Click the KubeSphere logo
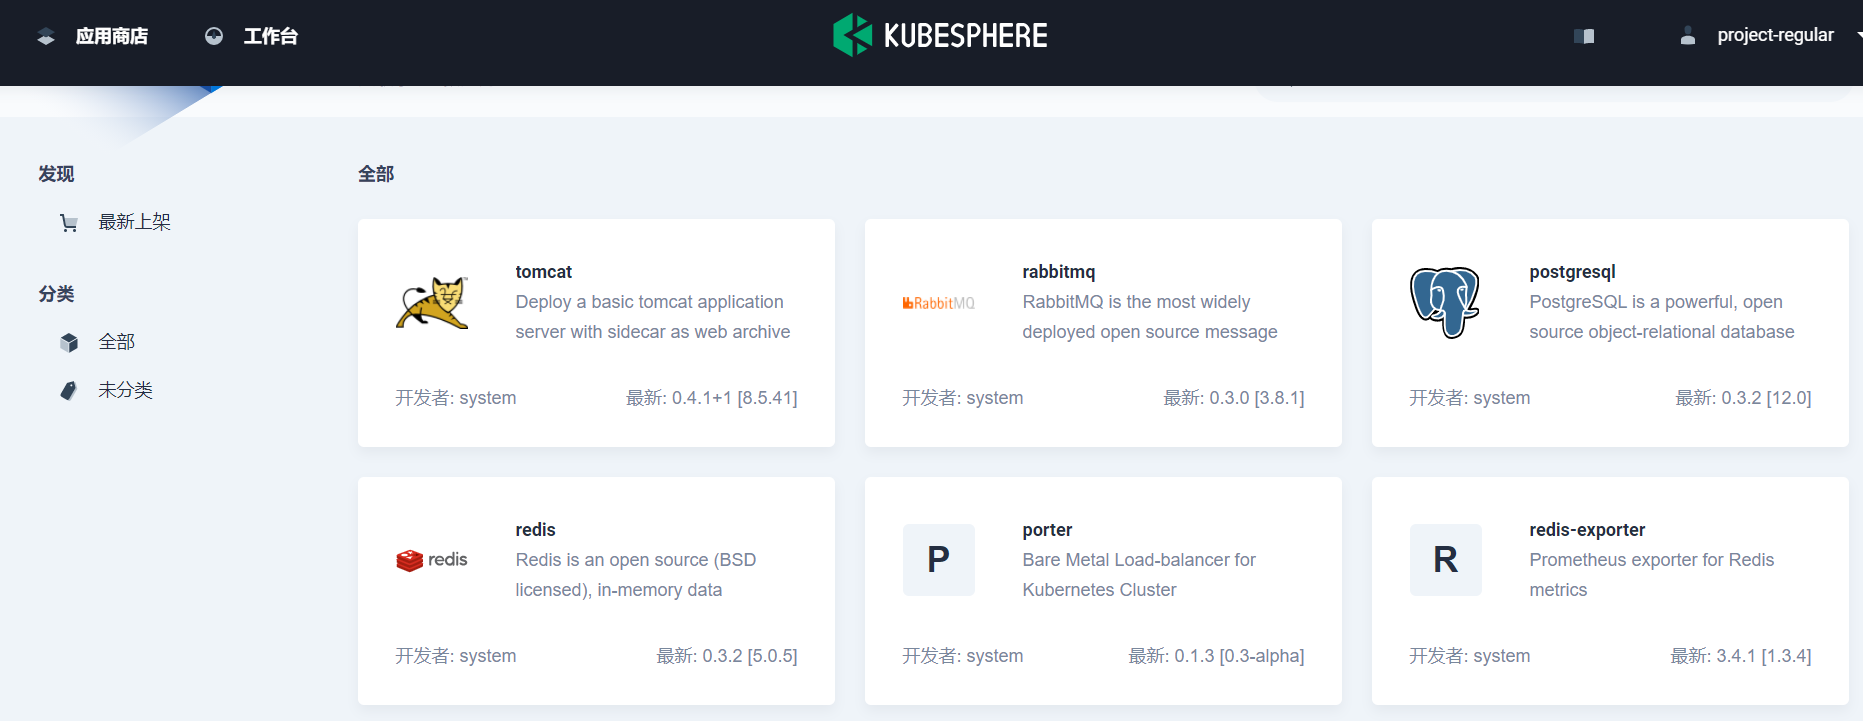Screen dimensions: 1863x721 [x=940, y=36]
